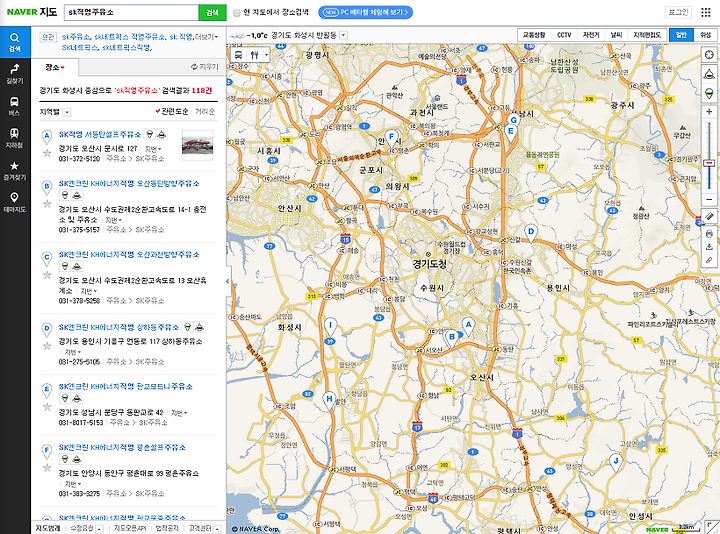This screenshot has height=534, width=720.
Task: Toggle the 날씨 weather layer
Action: [x=616, y=35]
